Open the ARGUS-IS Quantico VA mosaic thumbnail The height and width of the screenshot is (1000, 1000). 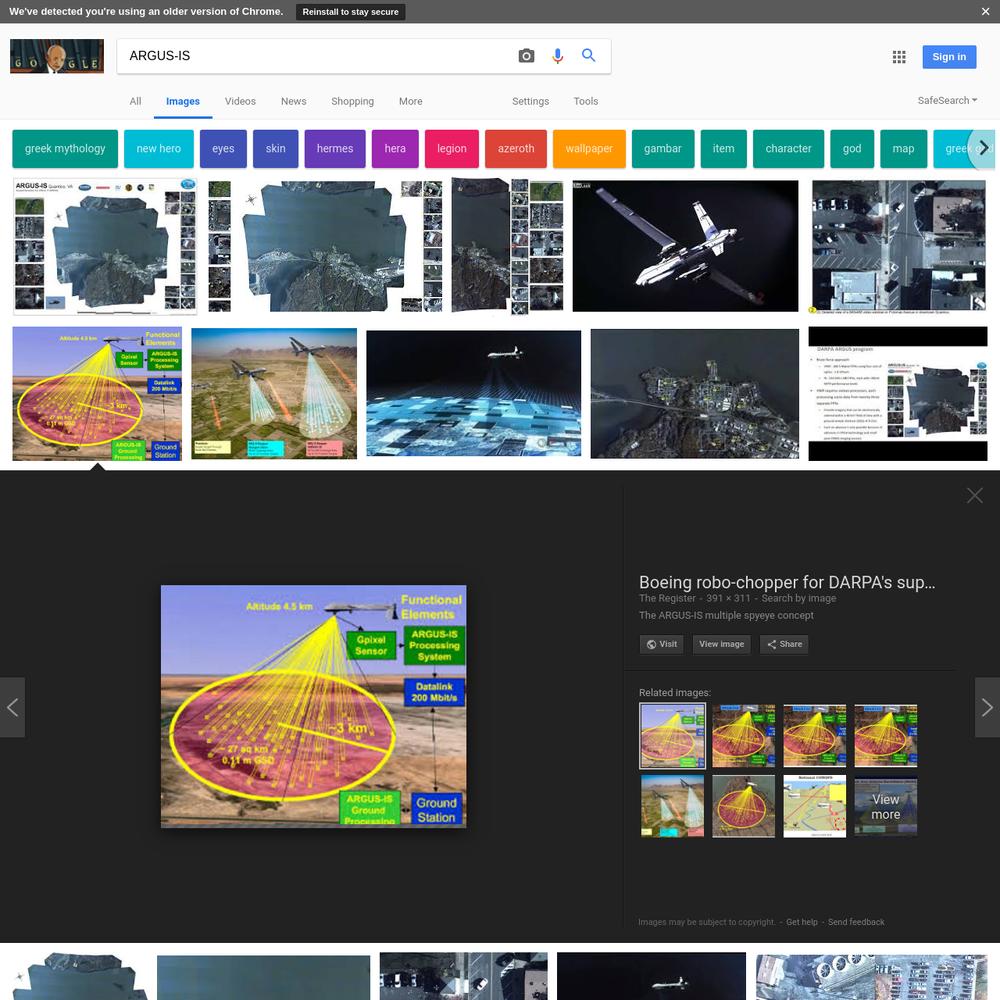(x=105, y=246)
